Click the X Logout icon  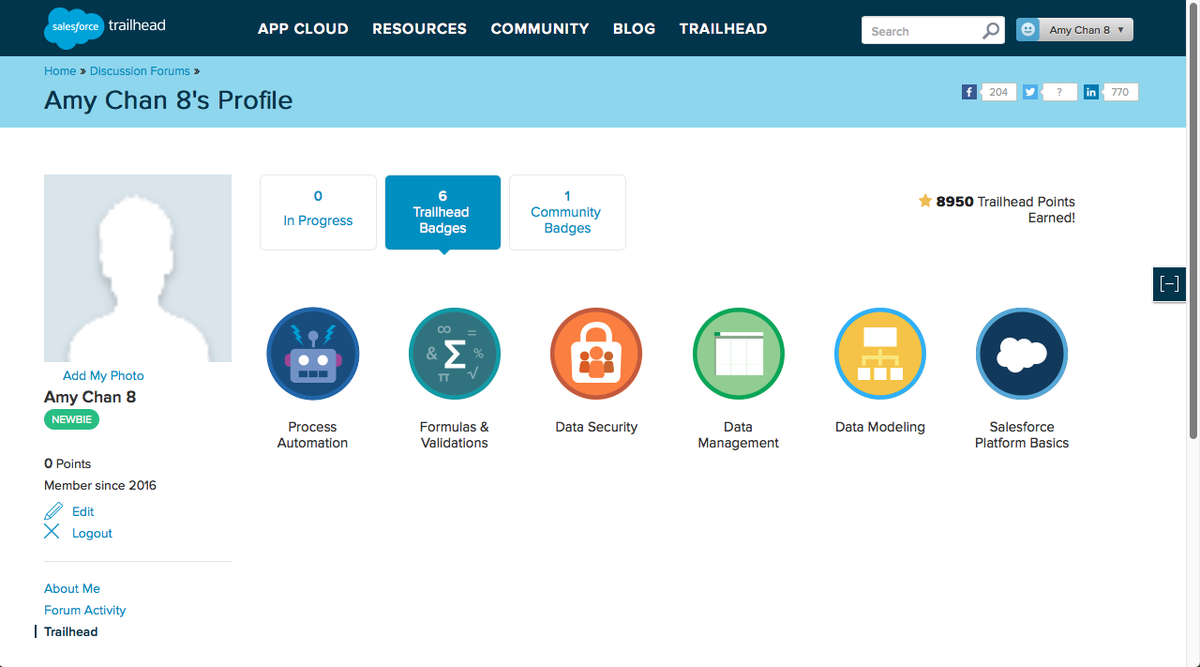pyautogui.click(x=52, y=532)
